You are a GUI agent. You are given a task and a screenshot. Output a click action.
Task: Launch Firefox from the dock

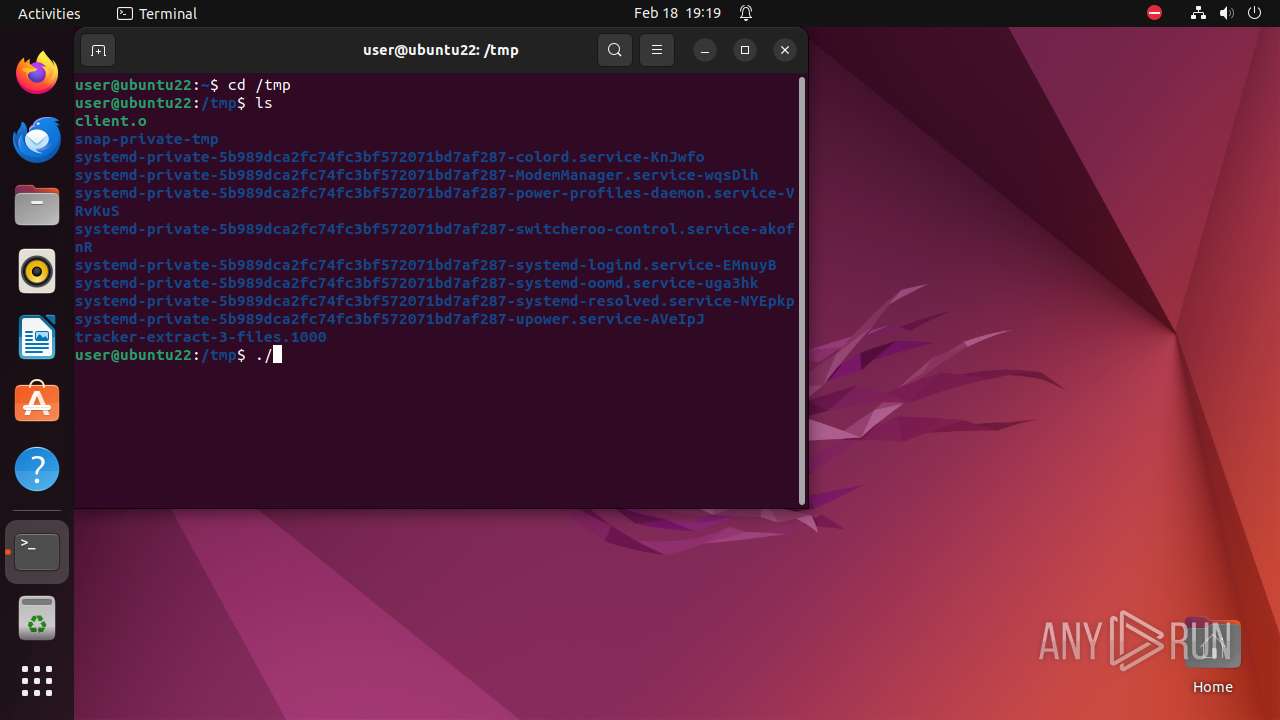pyautogui.click(x=37, y=74)
